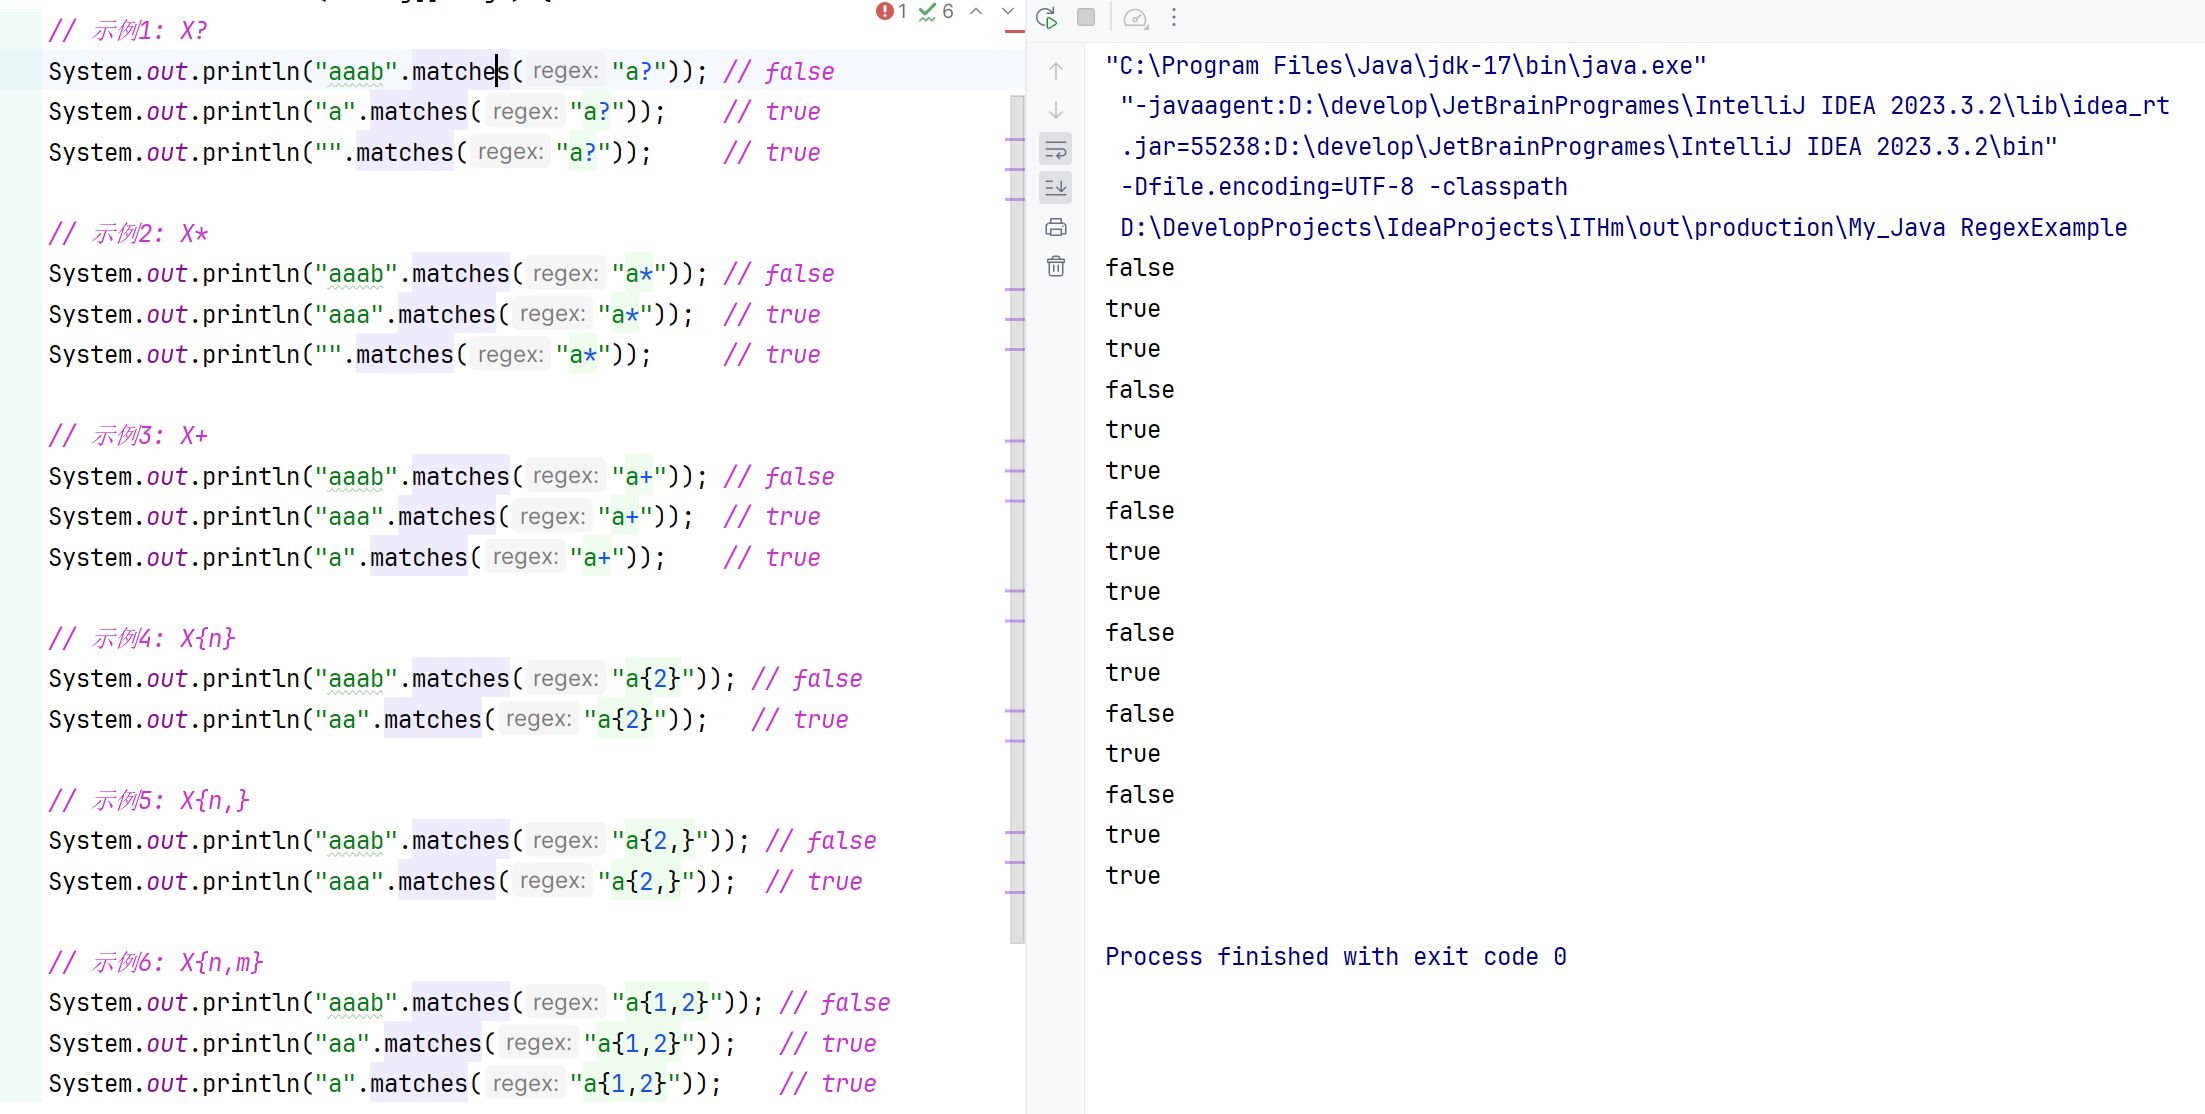The width and height of the screenshot is (2205, 1114).
Task: Click the editor vertical scrollbar thumb
Action: [1017, 518]
